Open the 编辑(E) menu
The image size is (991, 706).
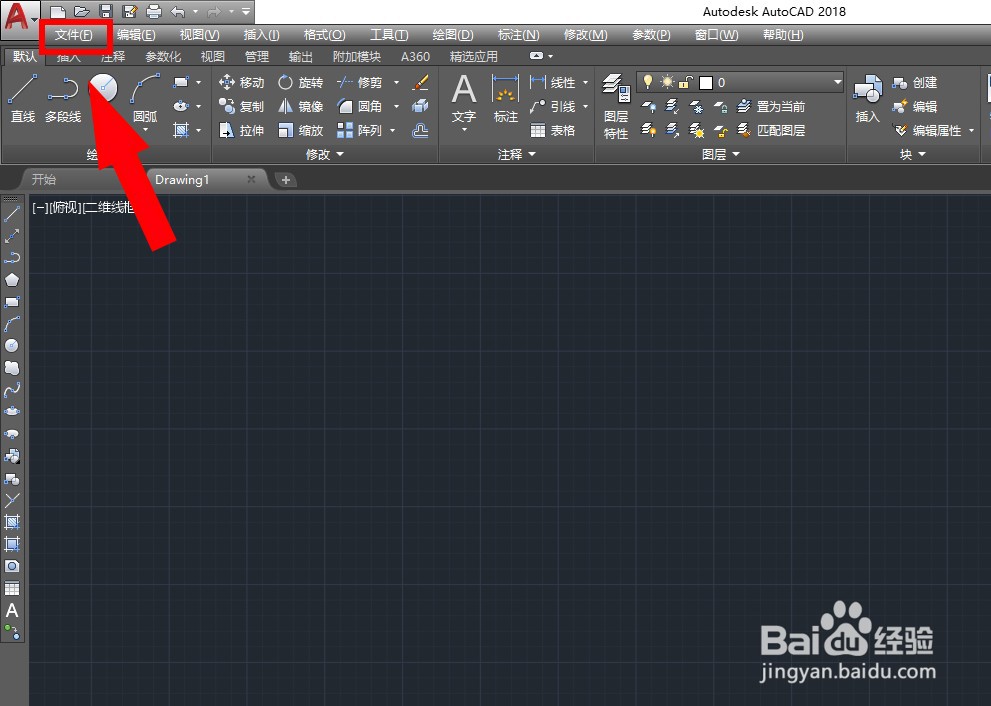(136, 35)
